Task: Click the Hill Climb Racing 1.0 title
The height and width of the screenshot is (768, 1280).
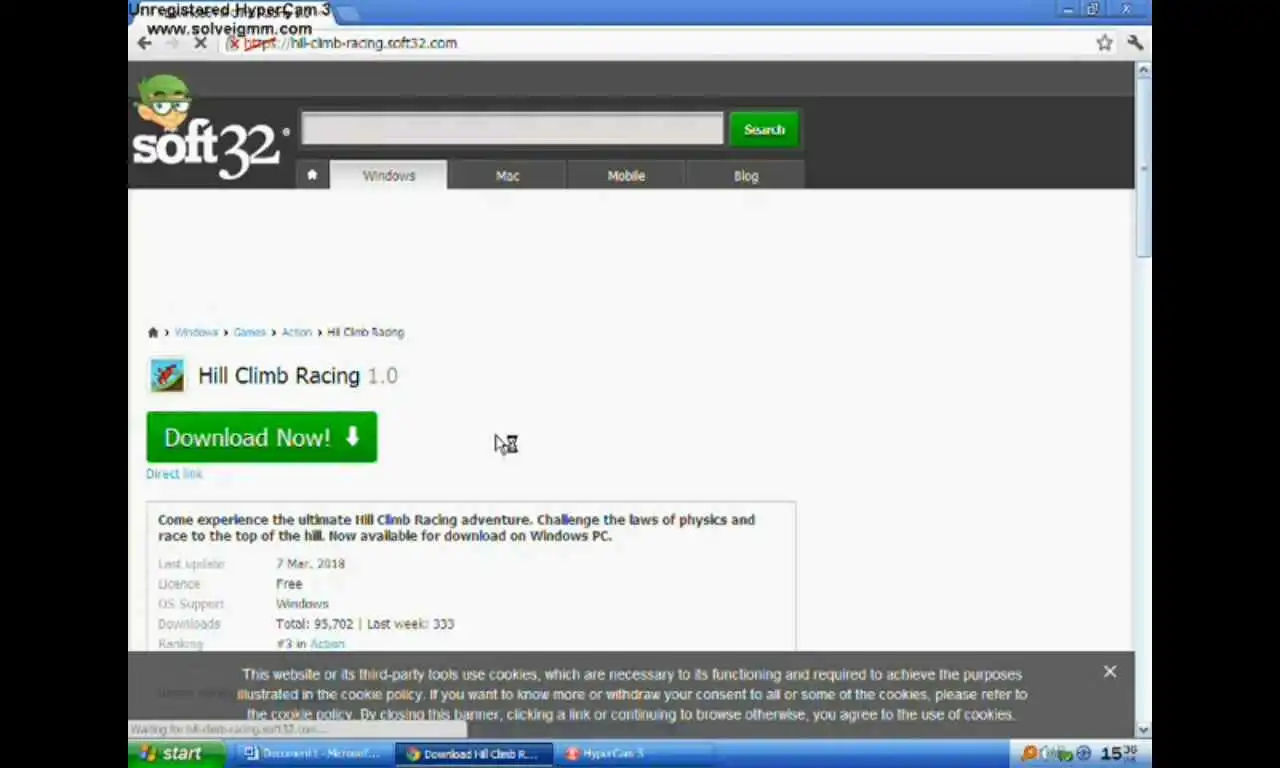Action: tap(297, 376)
